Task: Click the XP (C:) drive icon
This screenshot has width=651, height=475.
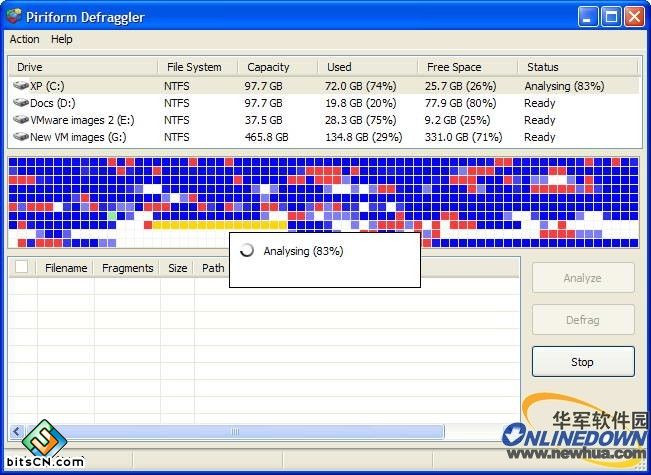Action: click(x=21, y=86)
